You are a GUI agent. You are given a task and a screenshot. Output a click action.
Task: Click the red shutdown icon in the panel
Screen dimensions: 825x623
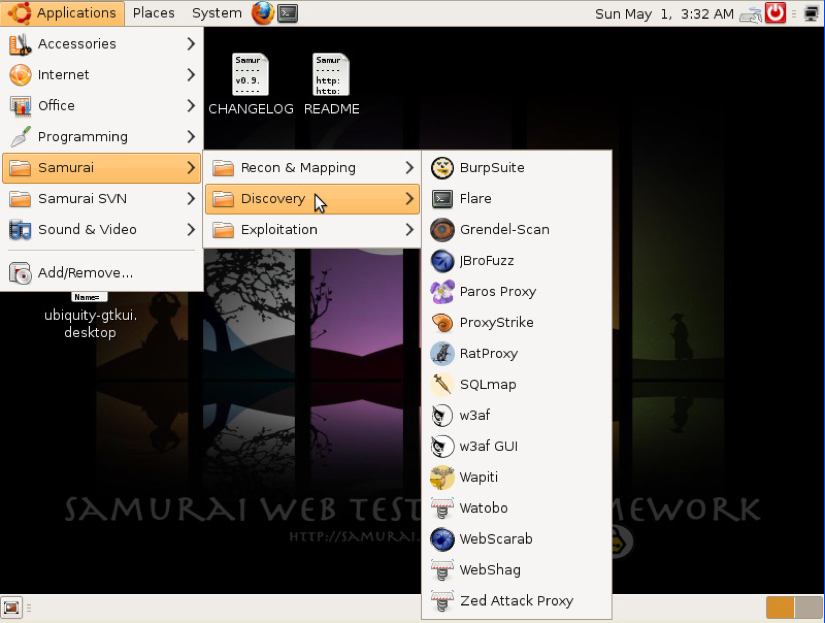776,13
